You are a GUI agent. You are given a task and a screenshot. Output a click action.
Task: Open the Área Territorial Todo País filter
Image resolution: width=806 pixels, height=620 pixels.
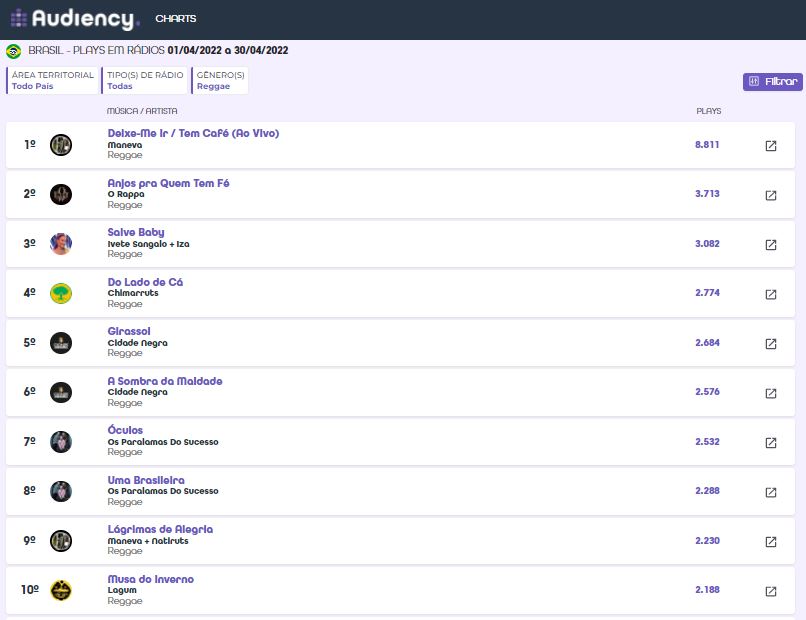coord(52,81)
